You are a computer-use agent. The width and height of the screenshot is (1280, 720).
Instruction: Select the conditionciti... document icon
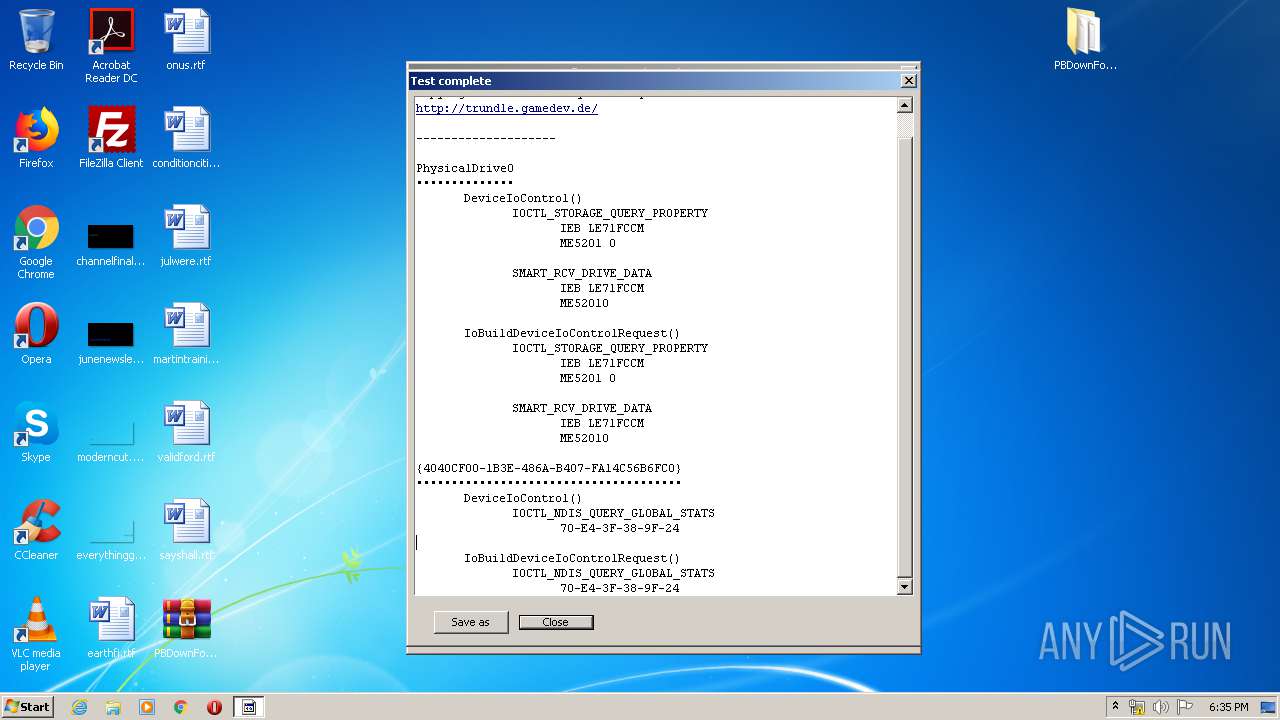coord(186,138)
